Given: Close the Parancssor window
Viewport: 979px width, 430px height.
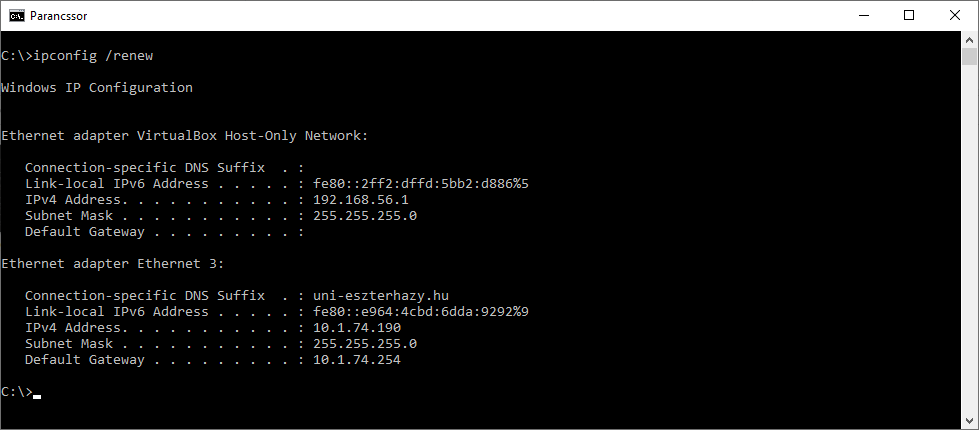Looking at the screenshot, I should tap(955, 16).
